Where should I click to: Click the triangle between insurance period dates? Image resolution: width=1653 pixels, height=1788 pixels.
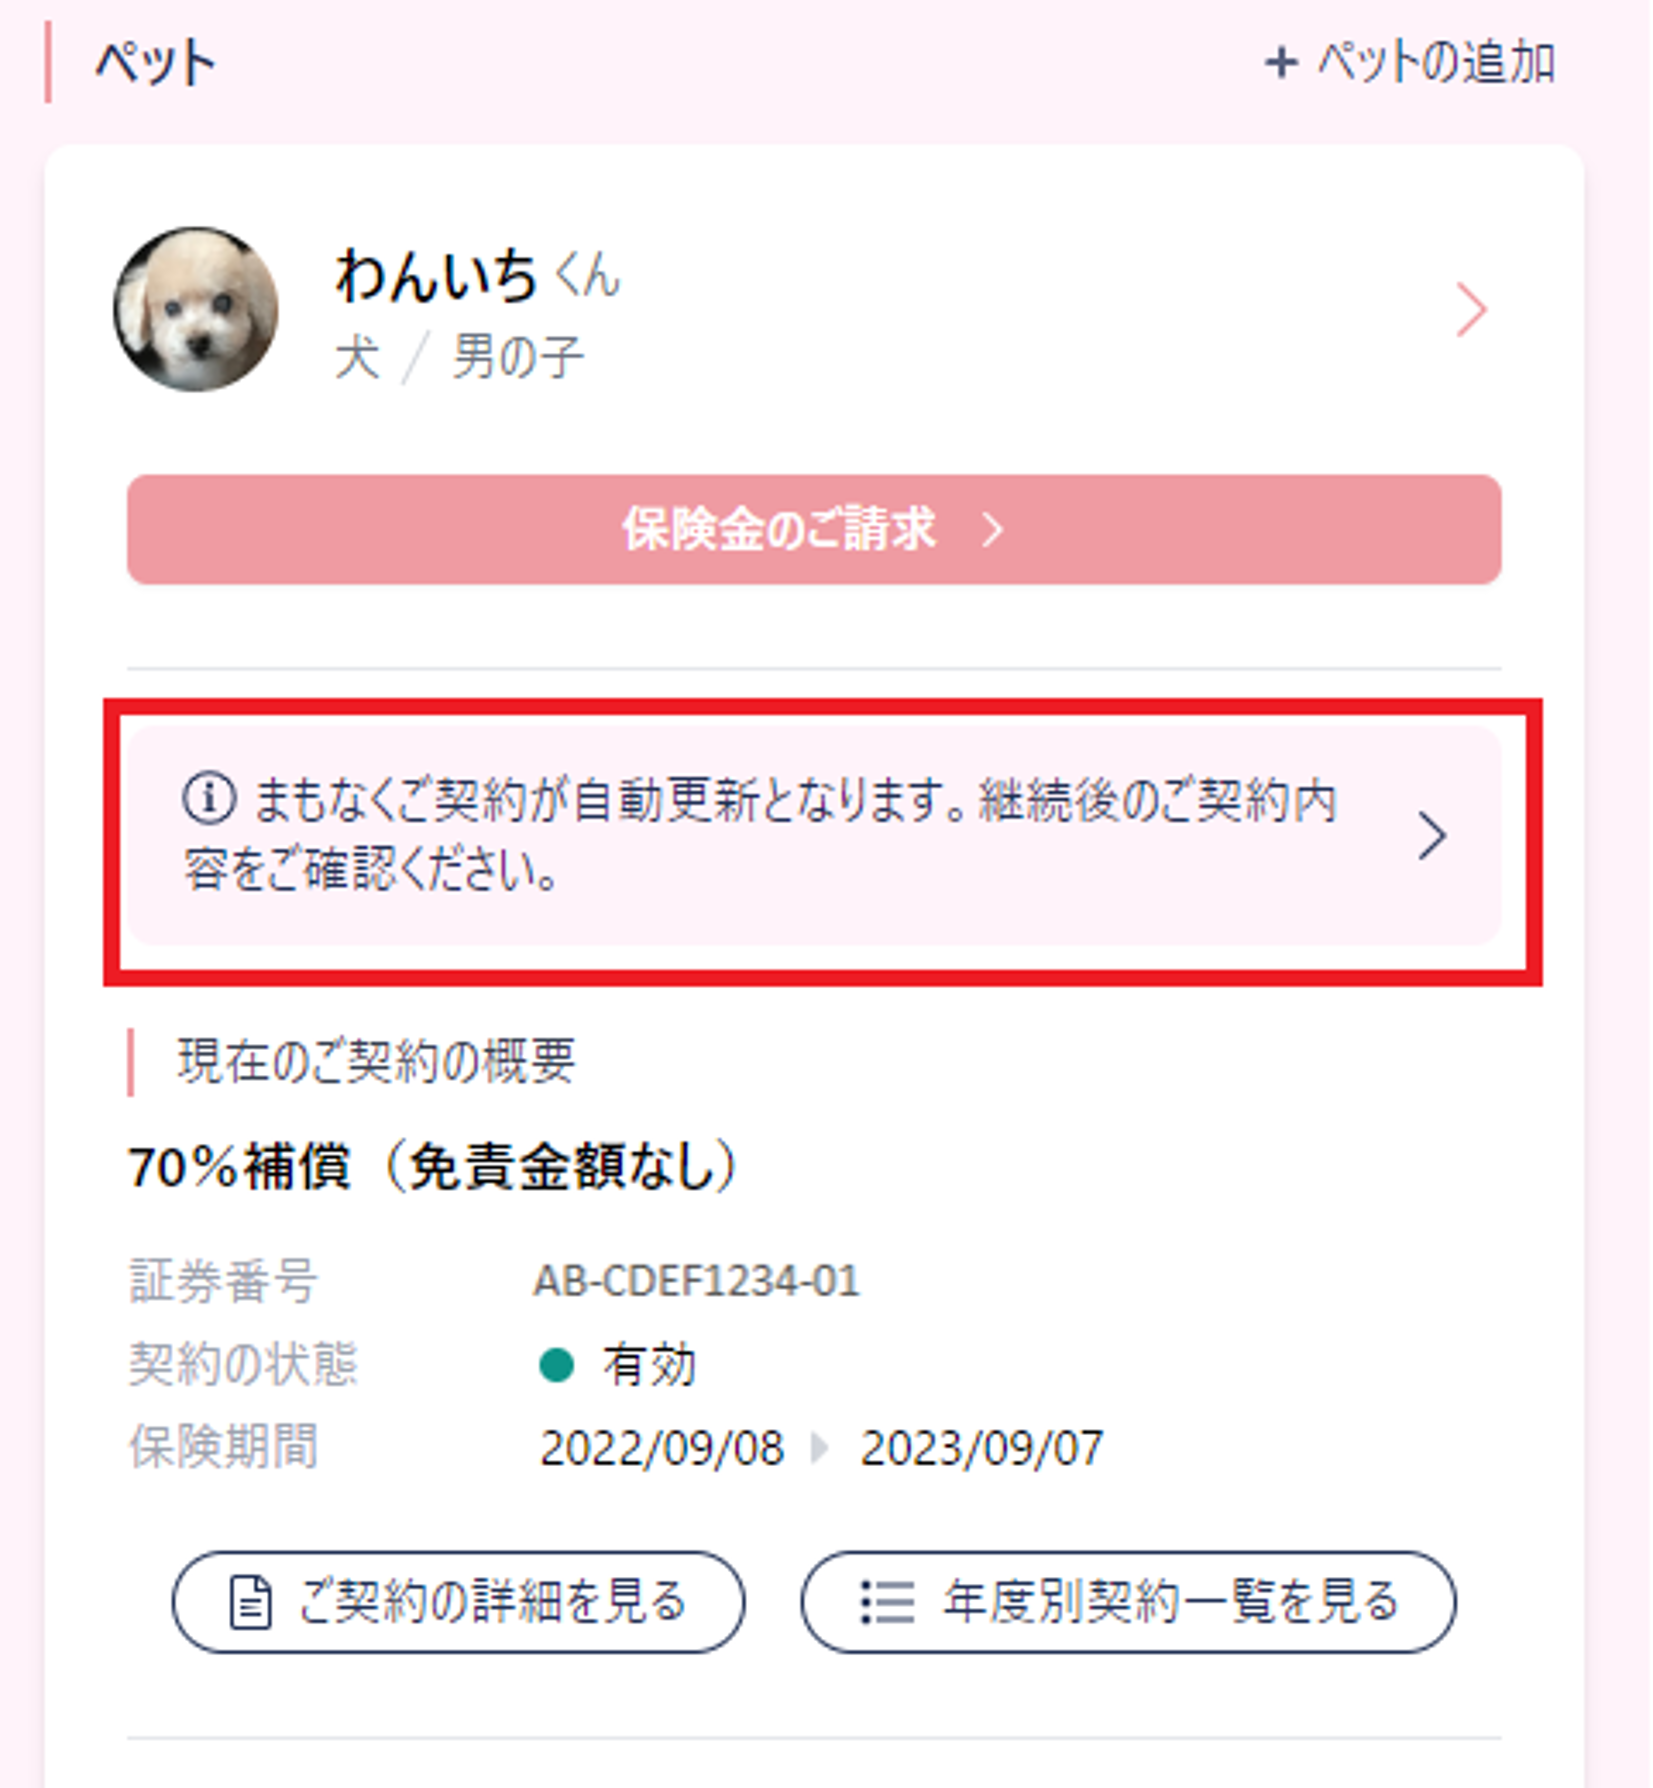pos(820,1448)
